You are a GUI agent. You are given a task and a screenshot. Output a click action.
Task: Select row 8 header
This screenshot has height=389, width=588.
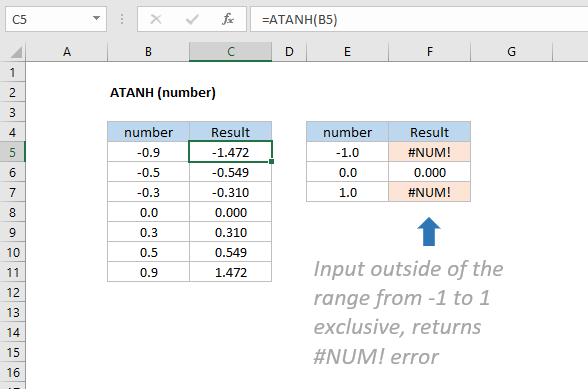click(12, 212)
